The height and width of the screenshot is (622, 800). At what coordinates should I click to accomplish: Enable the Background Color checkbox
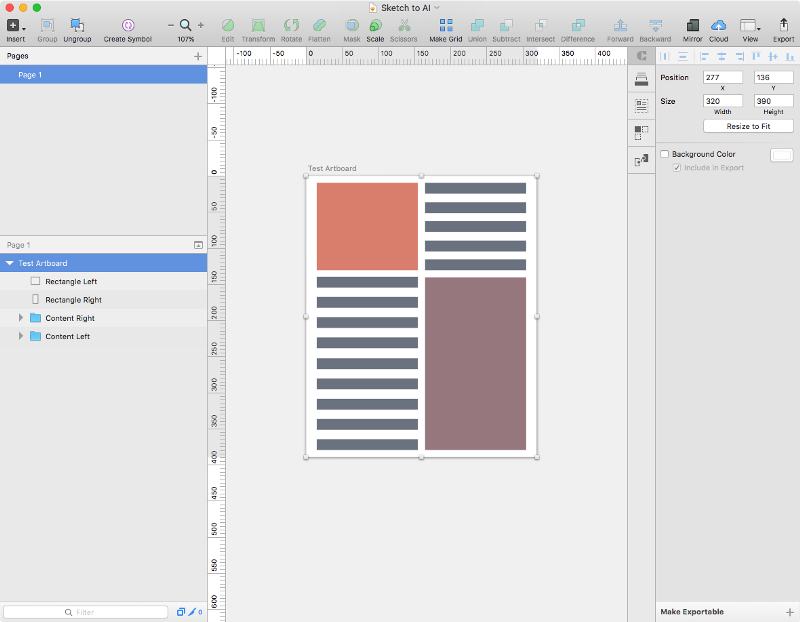[664, 154]
